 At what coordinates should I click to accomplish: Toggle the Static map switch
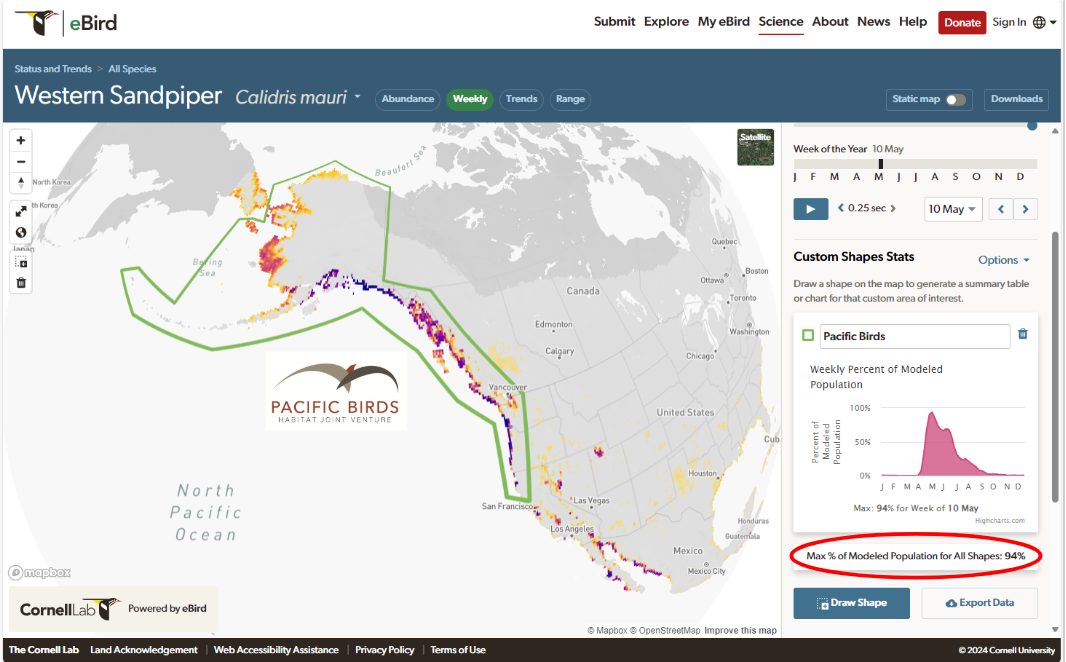click(955, 100)
